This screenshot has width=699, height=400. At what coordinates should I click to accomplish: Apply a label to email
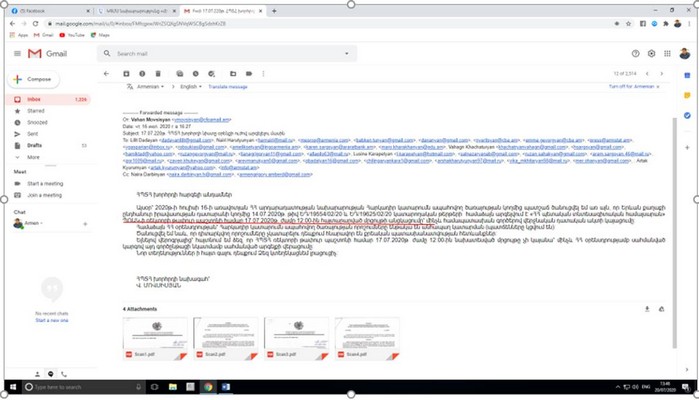(249, 74)
